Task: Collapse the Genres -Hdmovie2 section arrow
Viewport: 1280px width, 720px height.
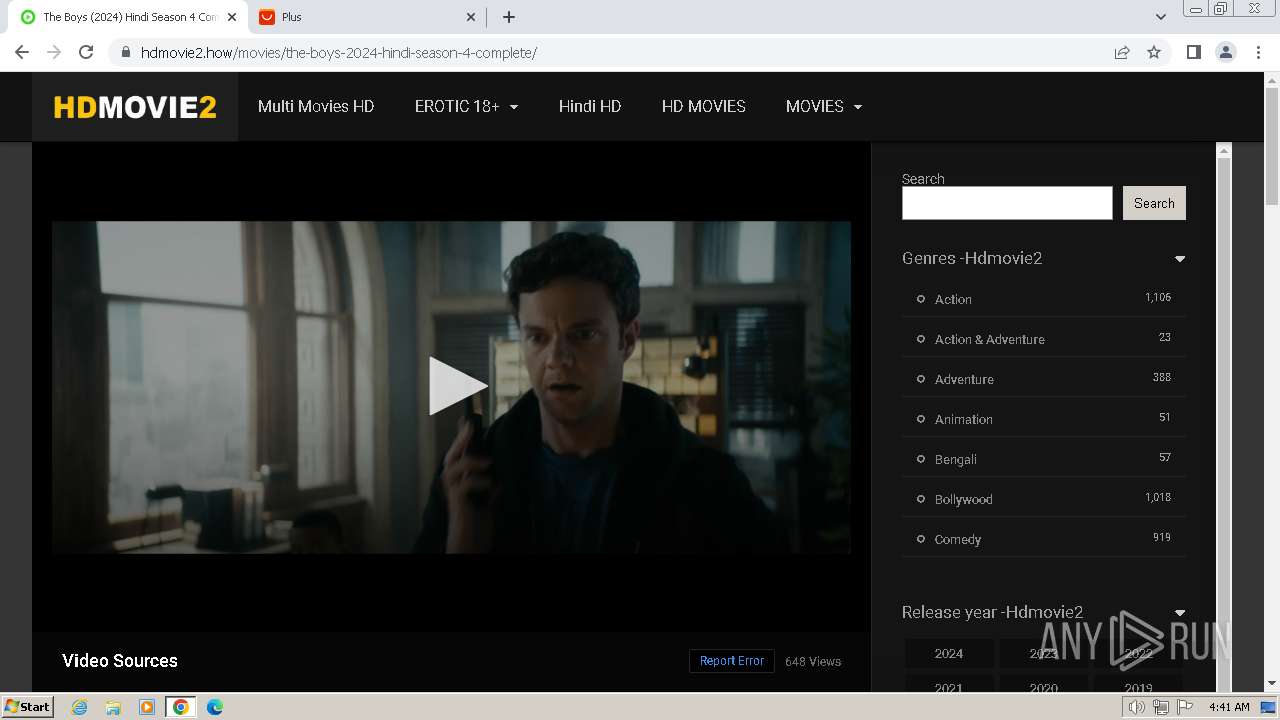Action: coord(1180,259)
